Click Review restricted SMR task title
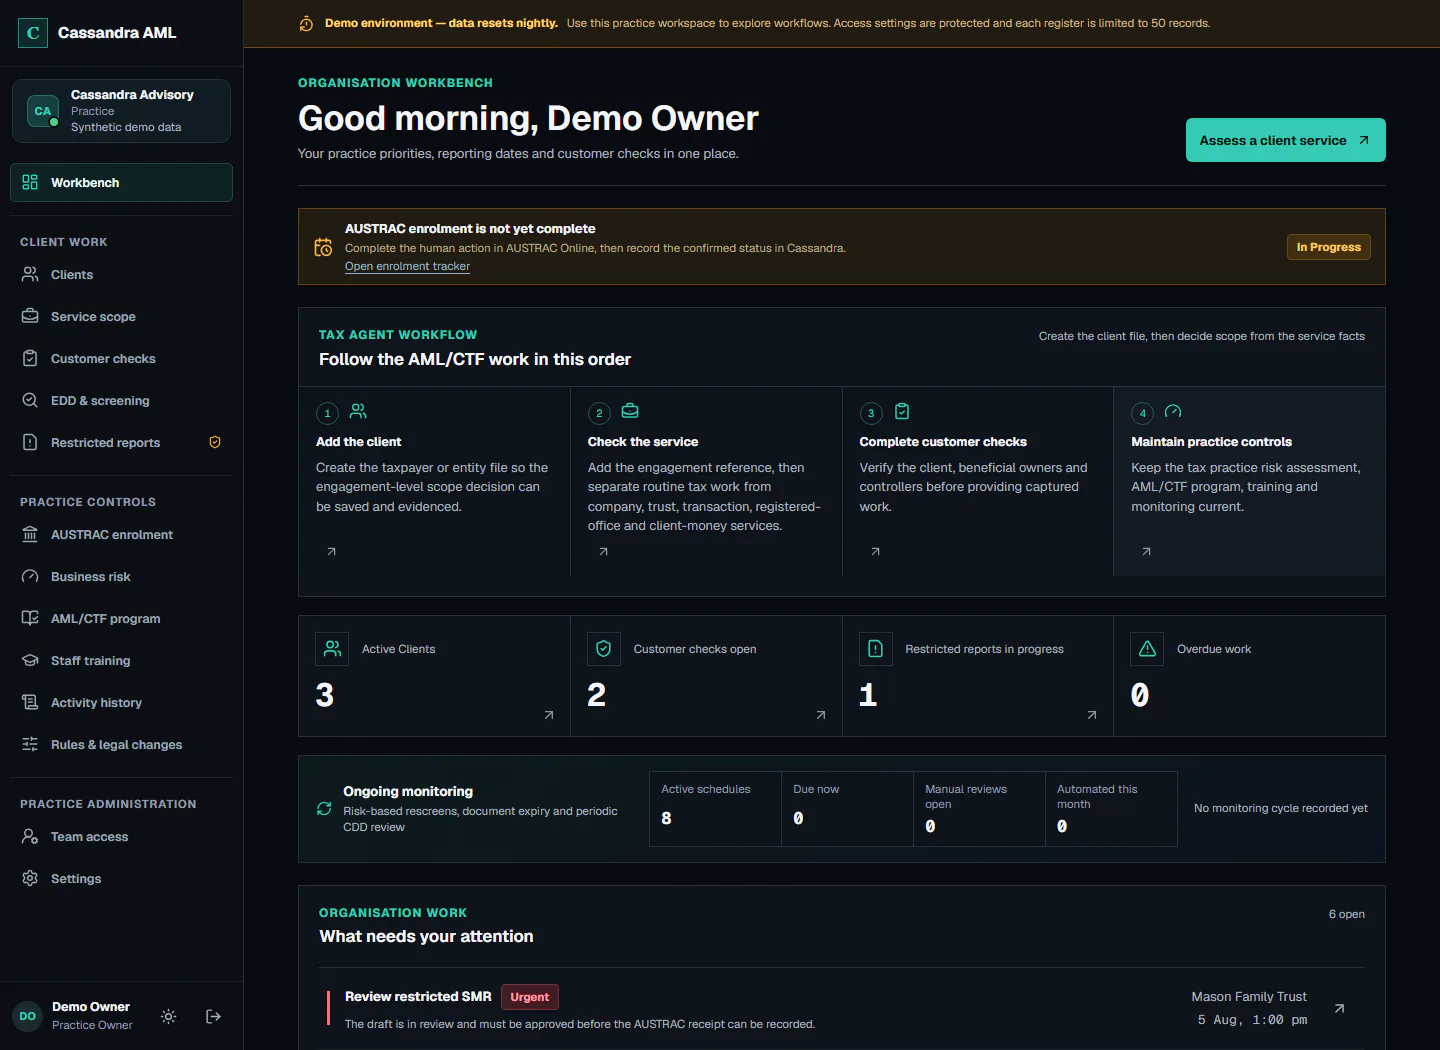 pos(418,997)
